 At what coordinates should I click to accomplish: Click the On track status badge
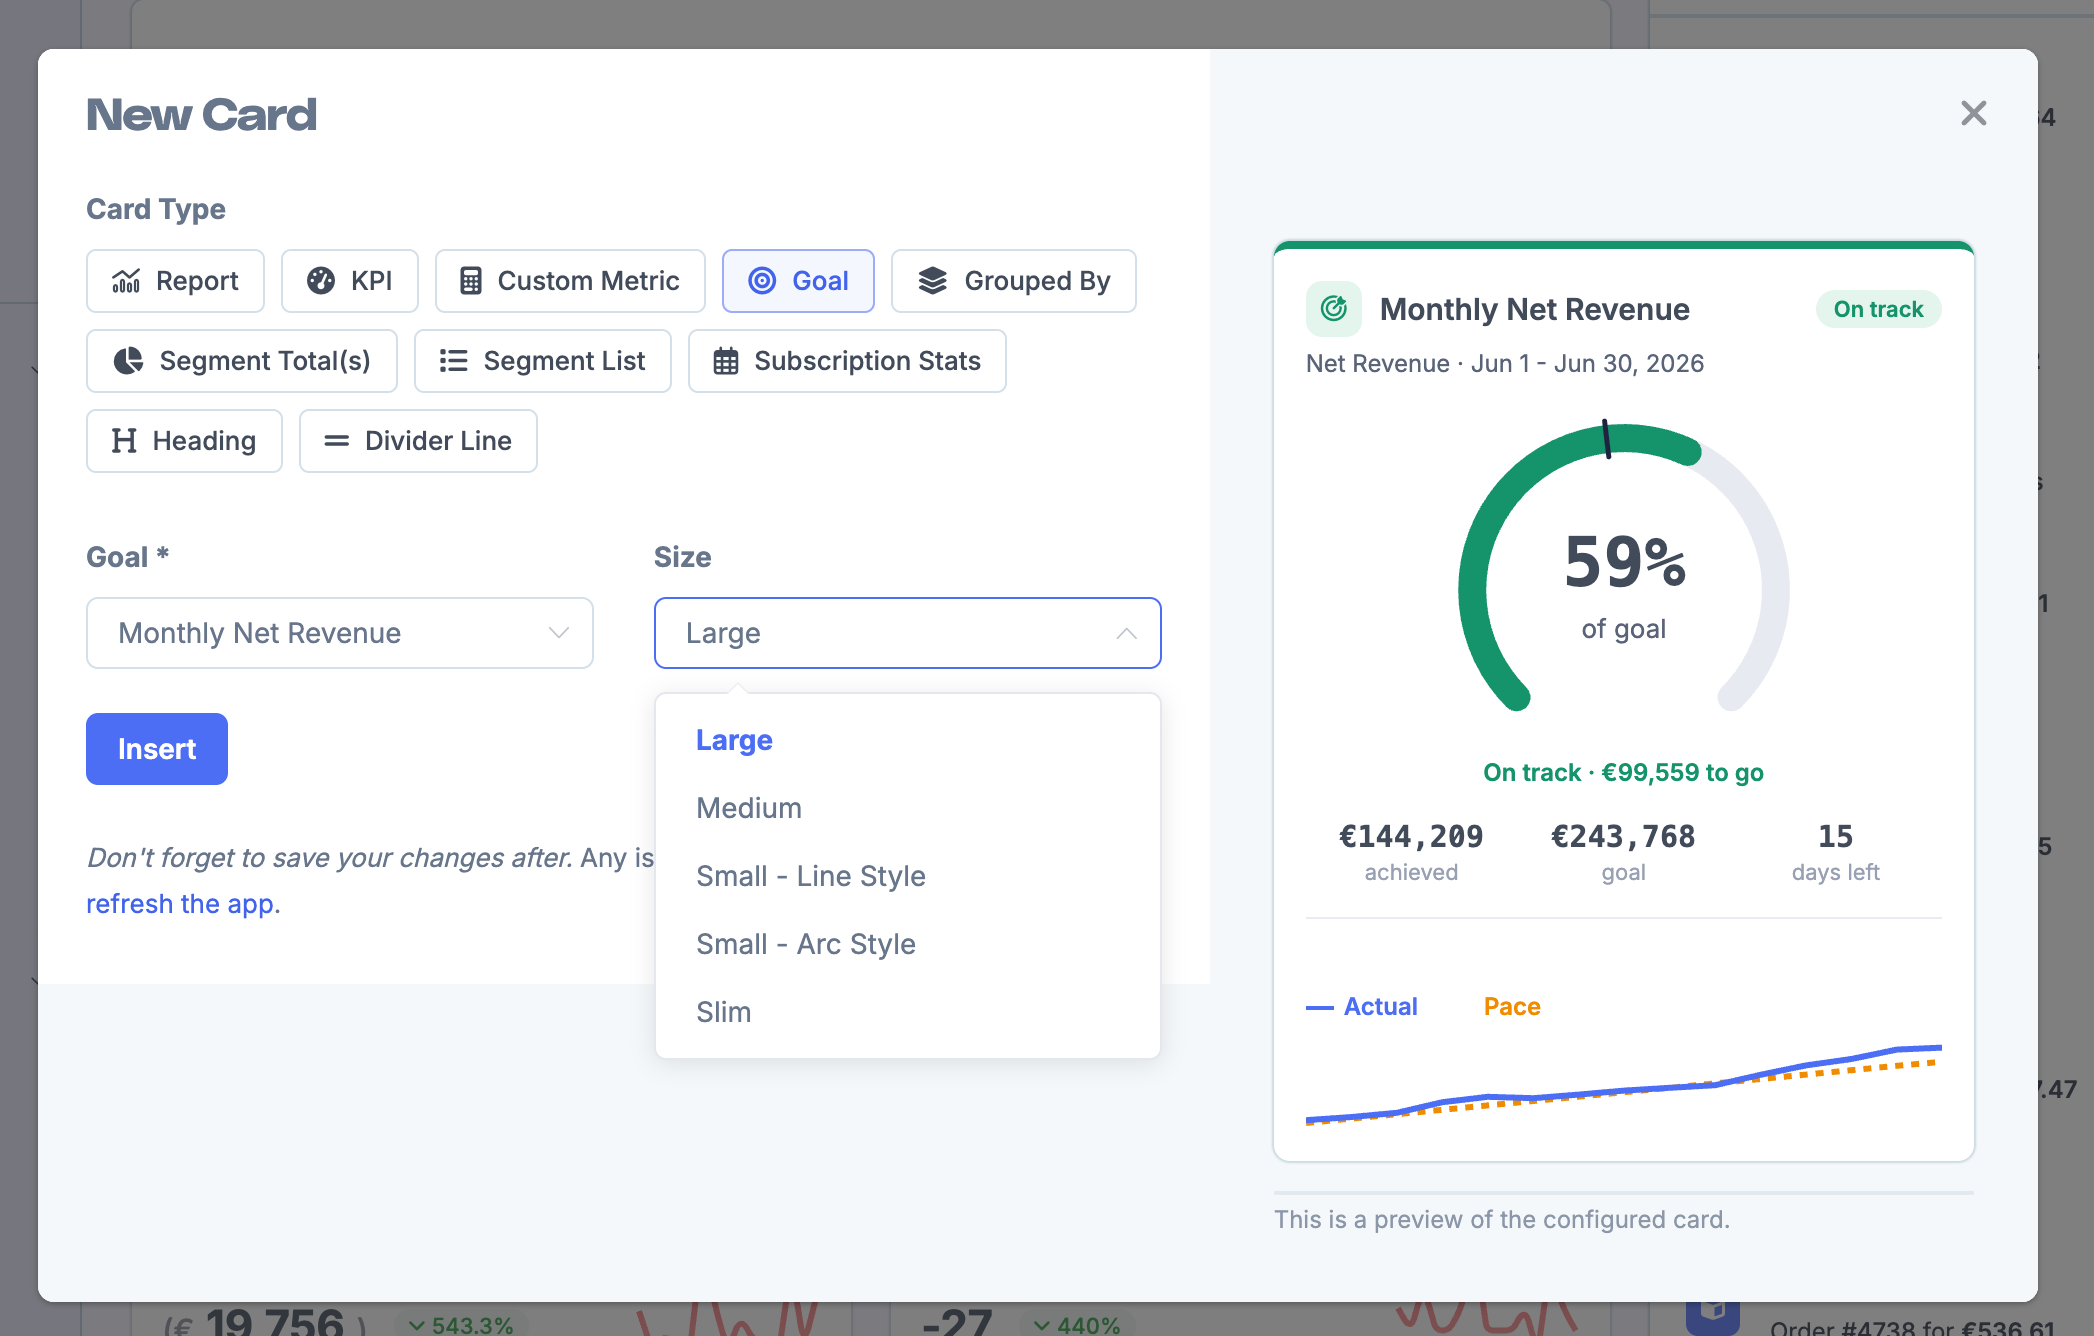click(x=1878, y=309)
